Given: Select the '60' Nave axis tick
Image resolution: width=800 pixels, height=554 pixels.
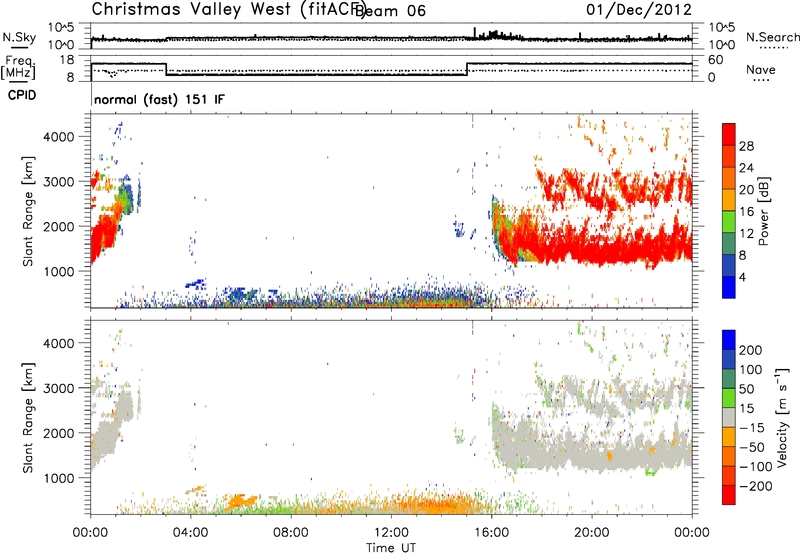Looking at the screenshot, I should point(716,60).
